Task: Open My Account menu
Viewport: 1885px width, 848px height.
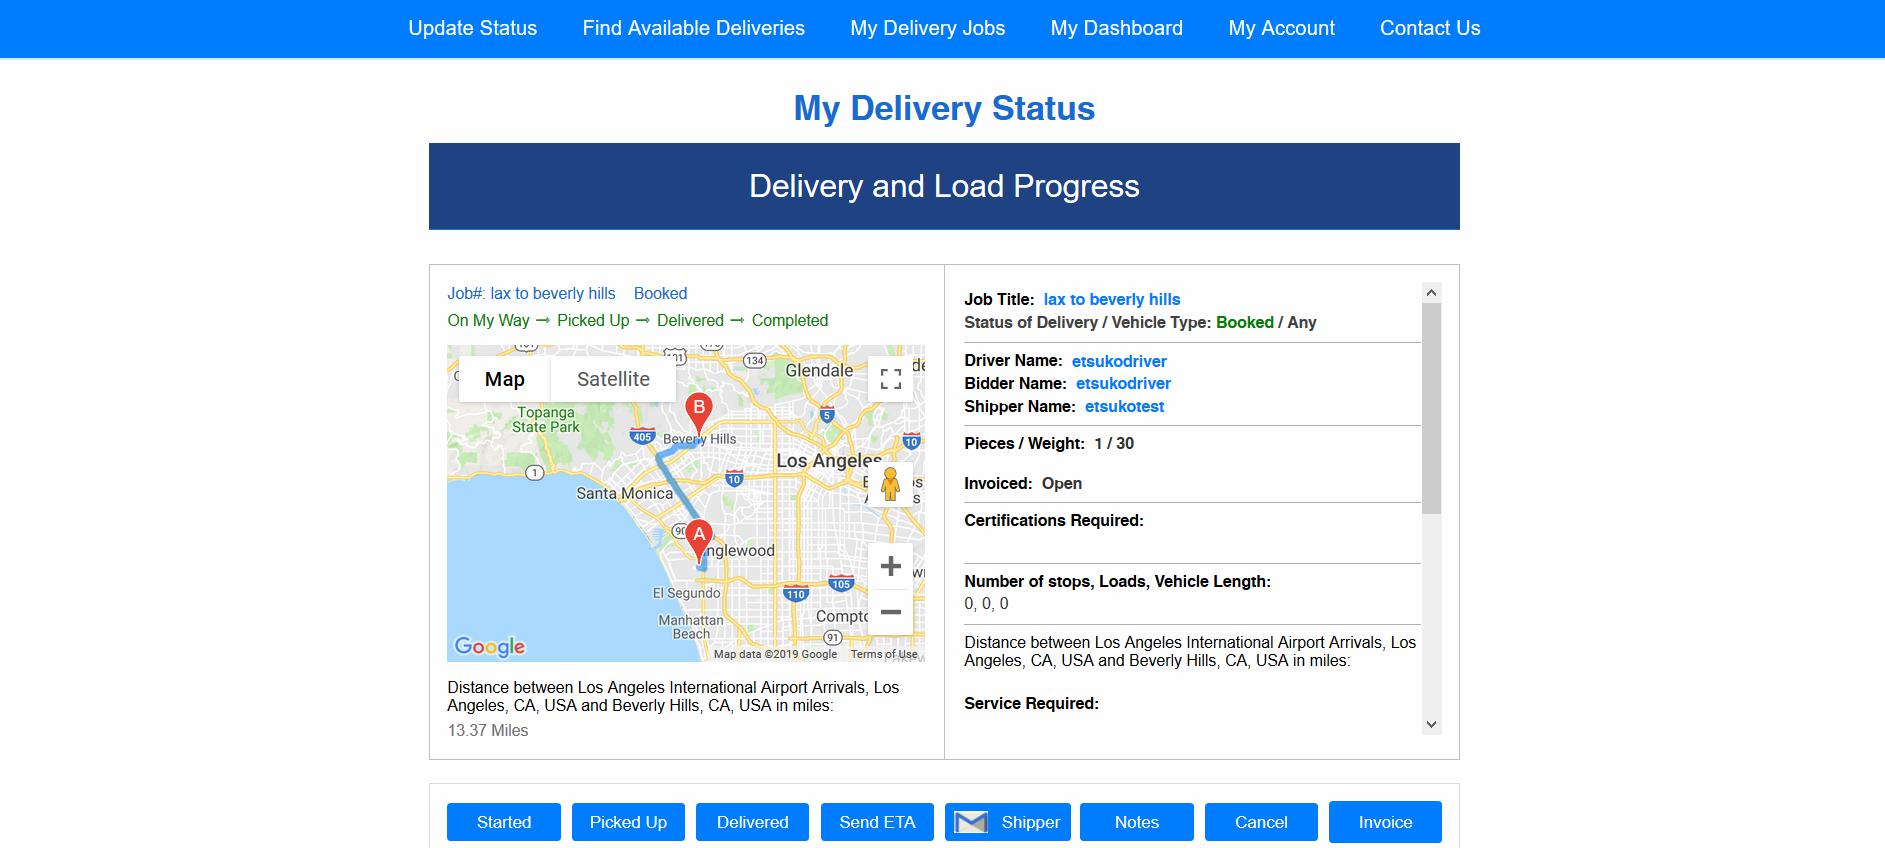Action: point(1282,28)
